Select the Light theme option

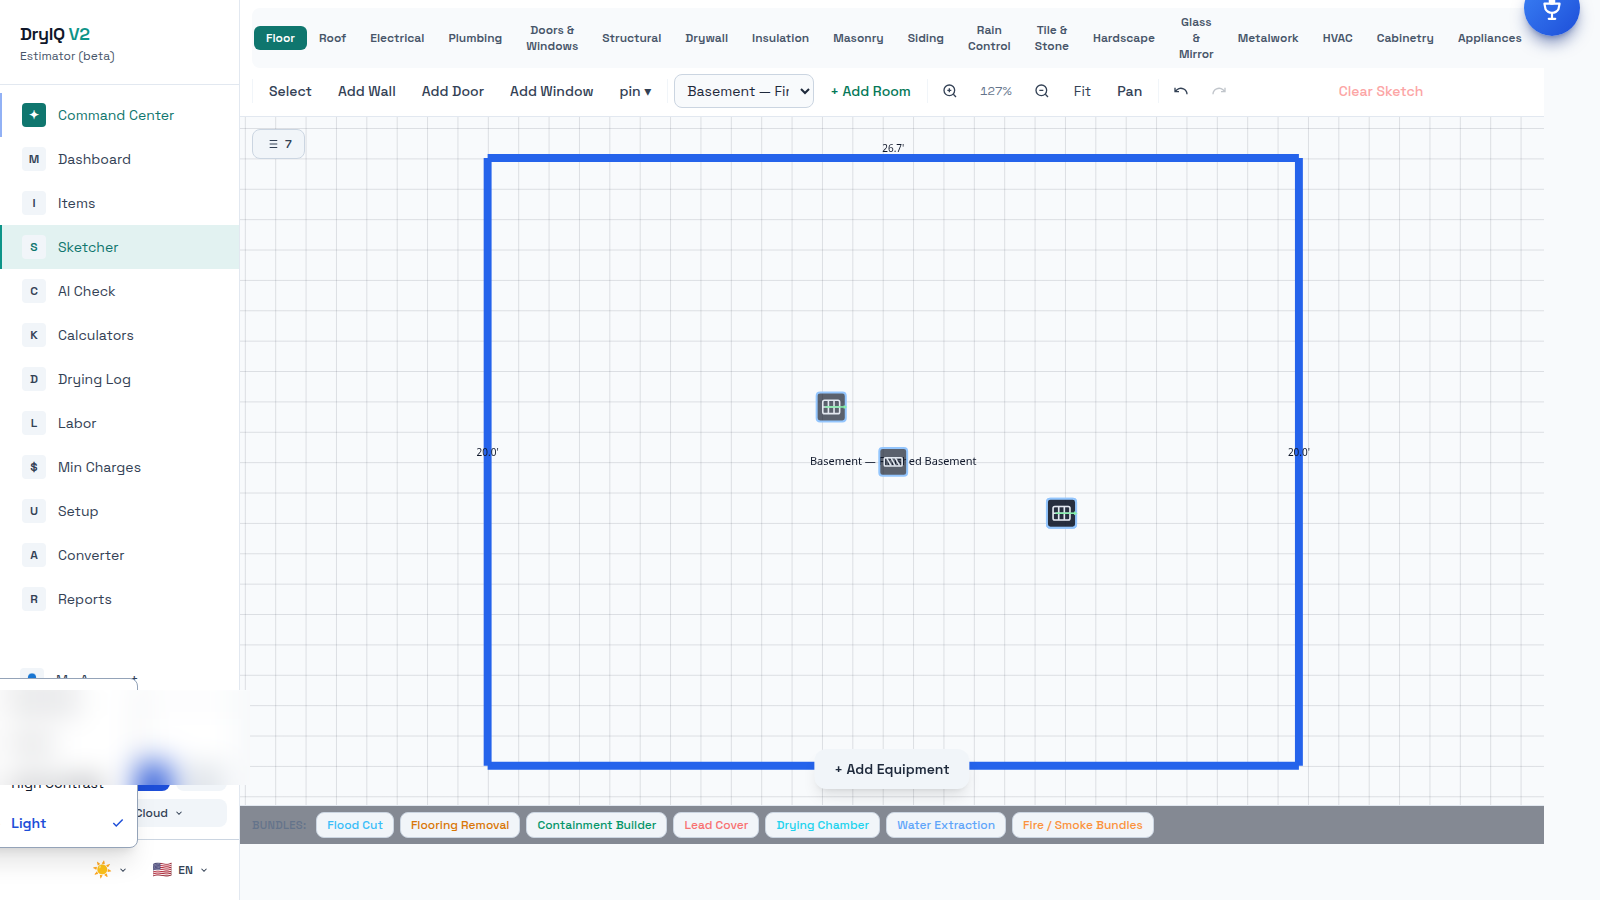point(68,823)
